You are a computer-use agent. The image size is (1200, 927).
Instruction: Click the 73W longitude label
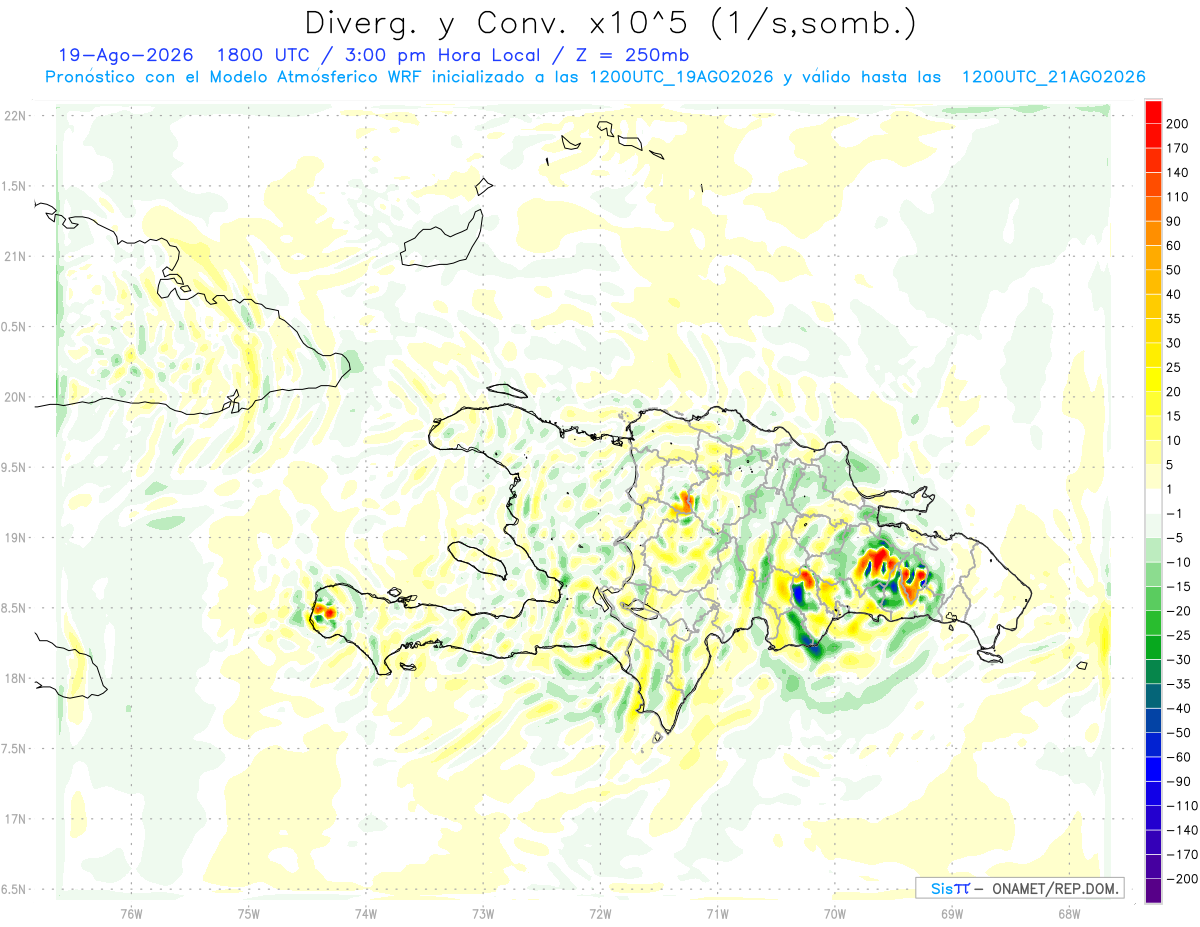coord(483,913)
